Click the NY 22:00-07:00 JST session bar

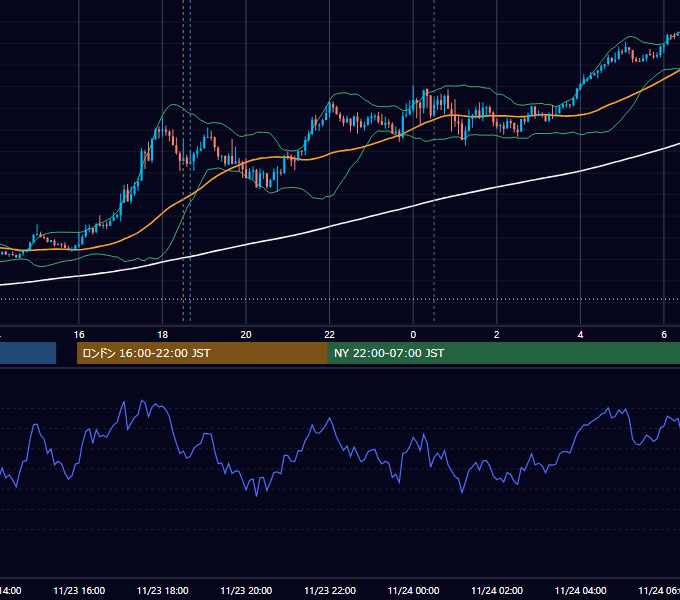[503, 353]
